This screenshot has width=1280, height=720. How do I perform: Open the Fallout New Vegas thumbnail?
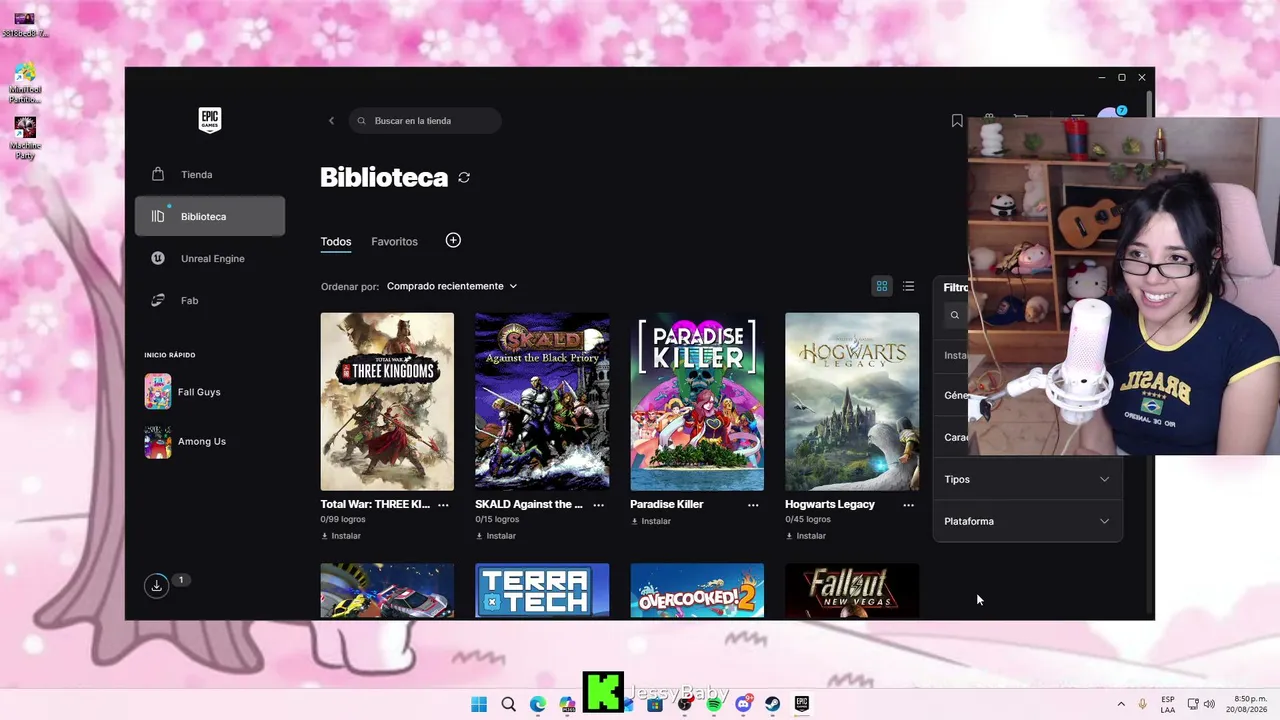click(852, 591)
